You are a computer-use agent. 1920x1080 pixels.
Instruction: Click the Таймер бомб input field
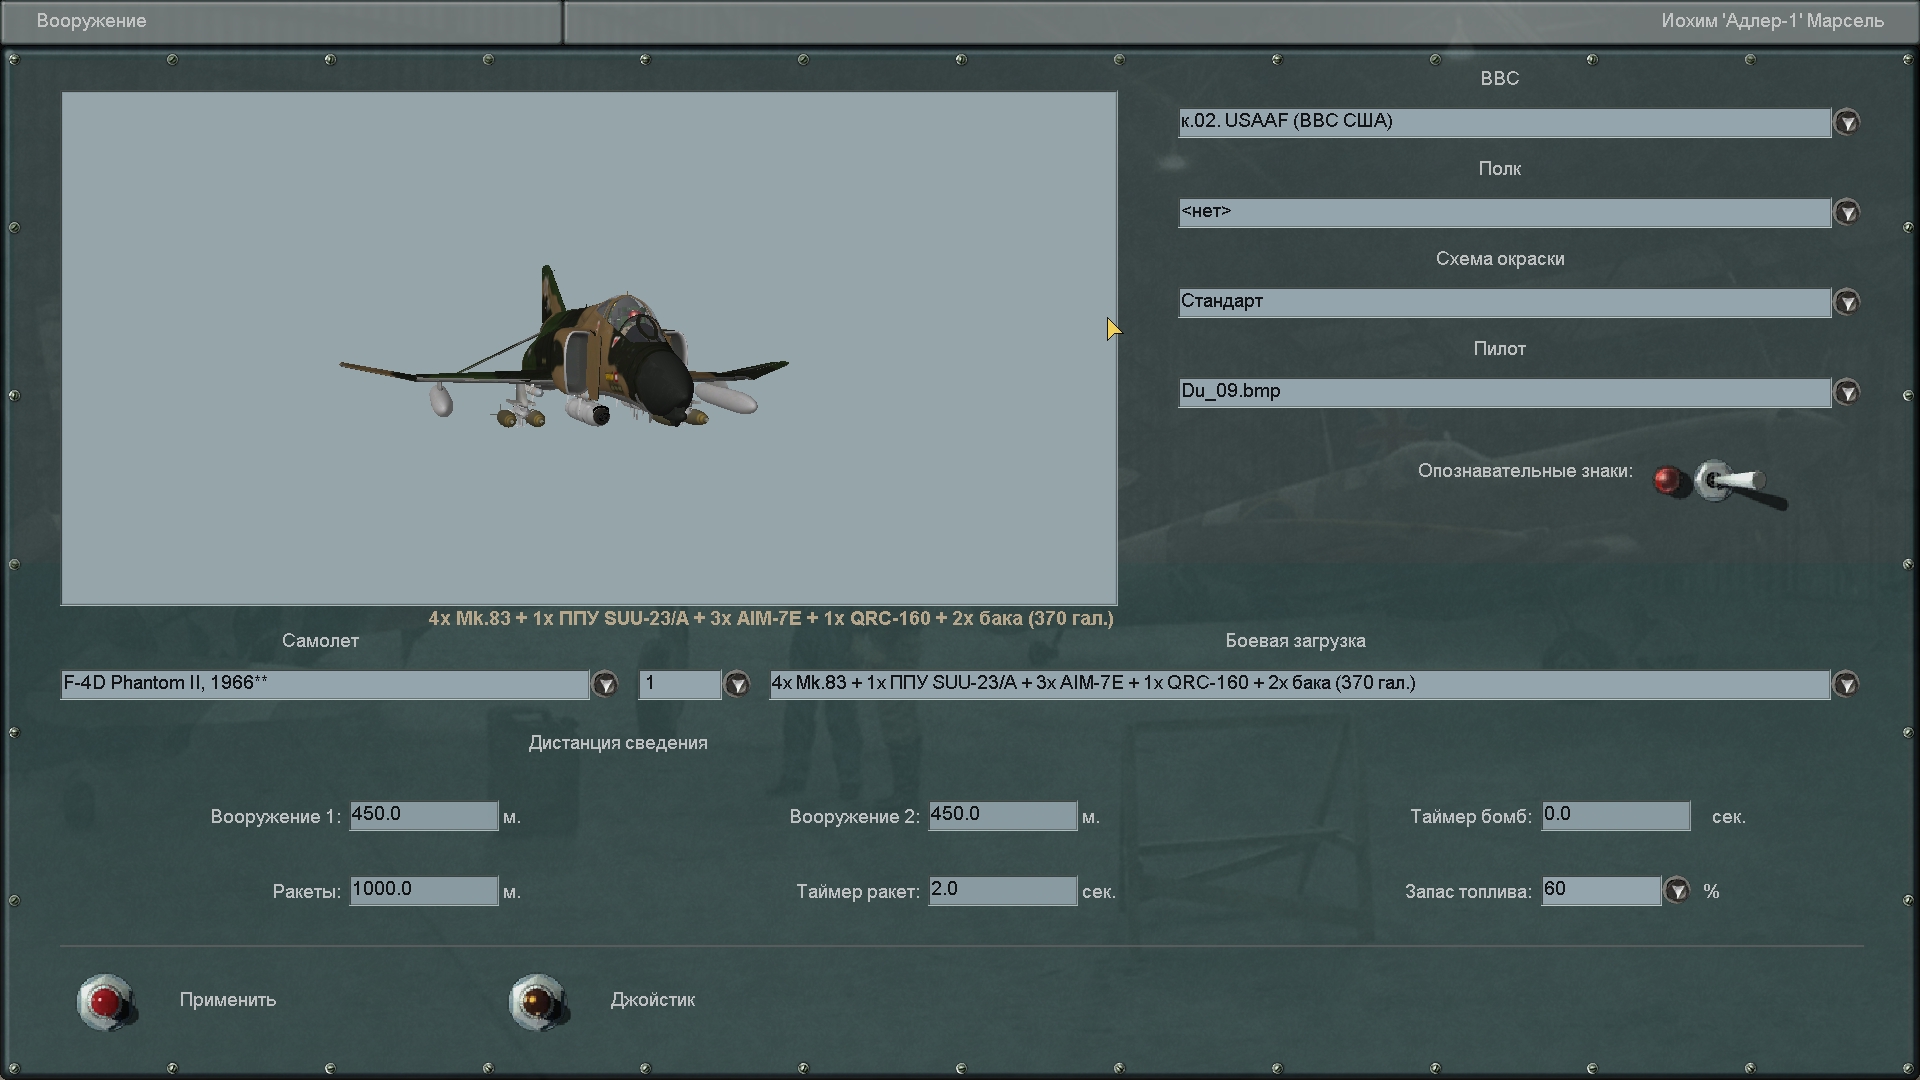(x=1615, y=815)
